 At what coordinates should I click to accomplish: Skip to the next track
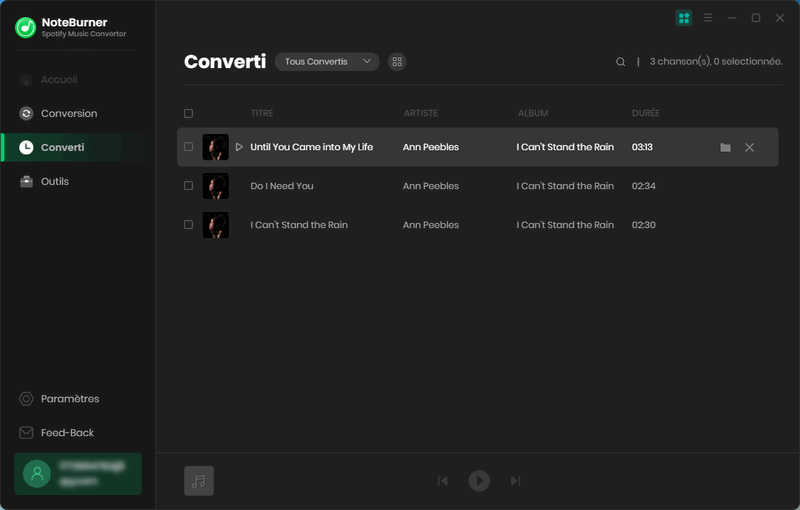[x=515, y=481]
